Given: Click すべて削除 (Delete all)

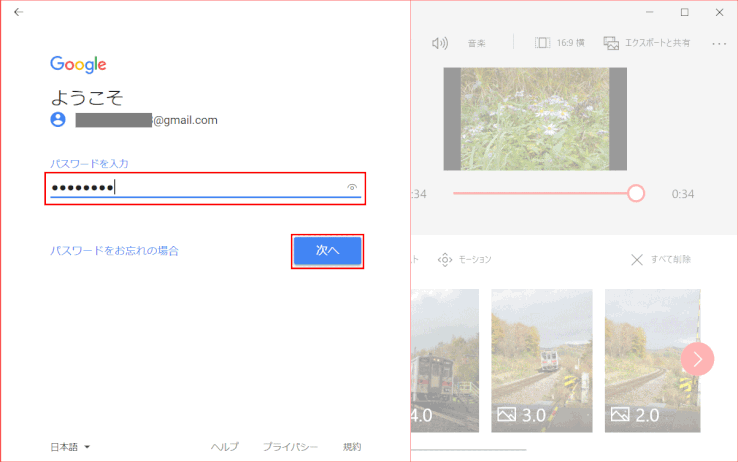Looking at the screenshot, I should tap(671, 260).
